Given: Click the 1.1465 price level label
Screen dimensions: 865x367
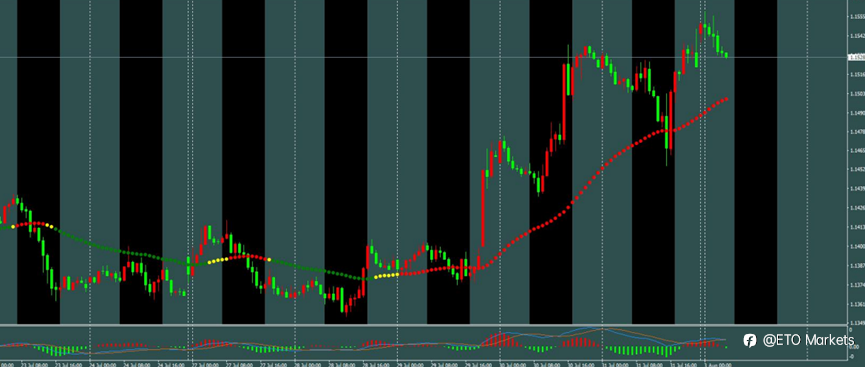Looking at the screenshot, I should point(857,150).
